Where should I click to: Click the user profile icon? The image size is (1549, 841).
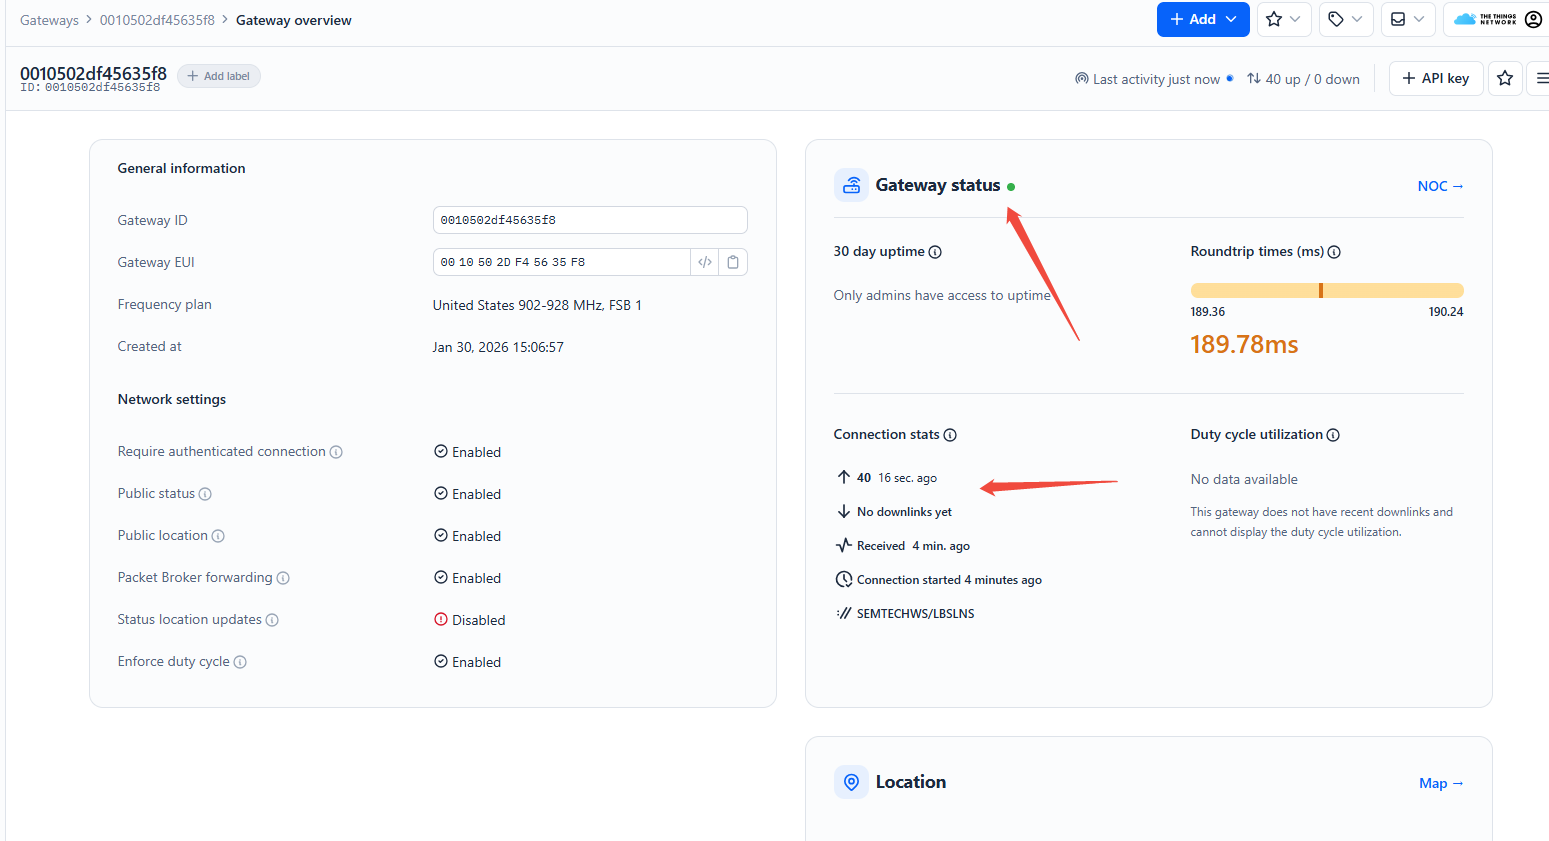1533,19
